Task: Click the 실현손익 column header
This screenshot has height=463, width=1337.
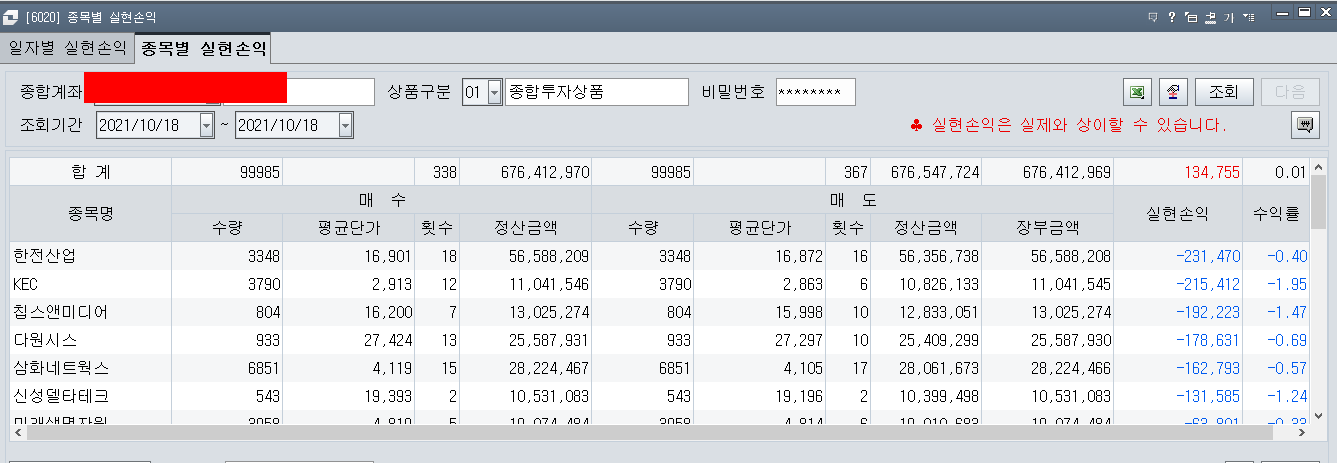Action: 1178,213
